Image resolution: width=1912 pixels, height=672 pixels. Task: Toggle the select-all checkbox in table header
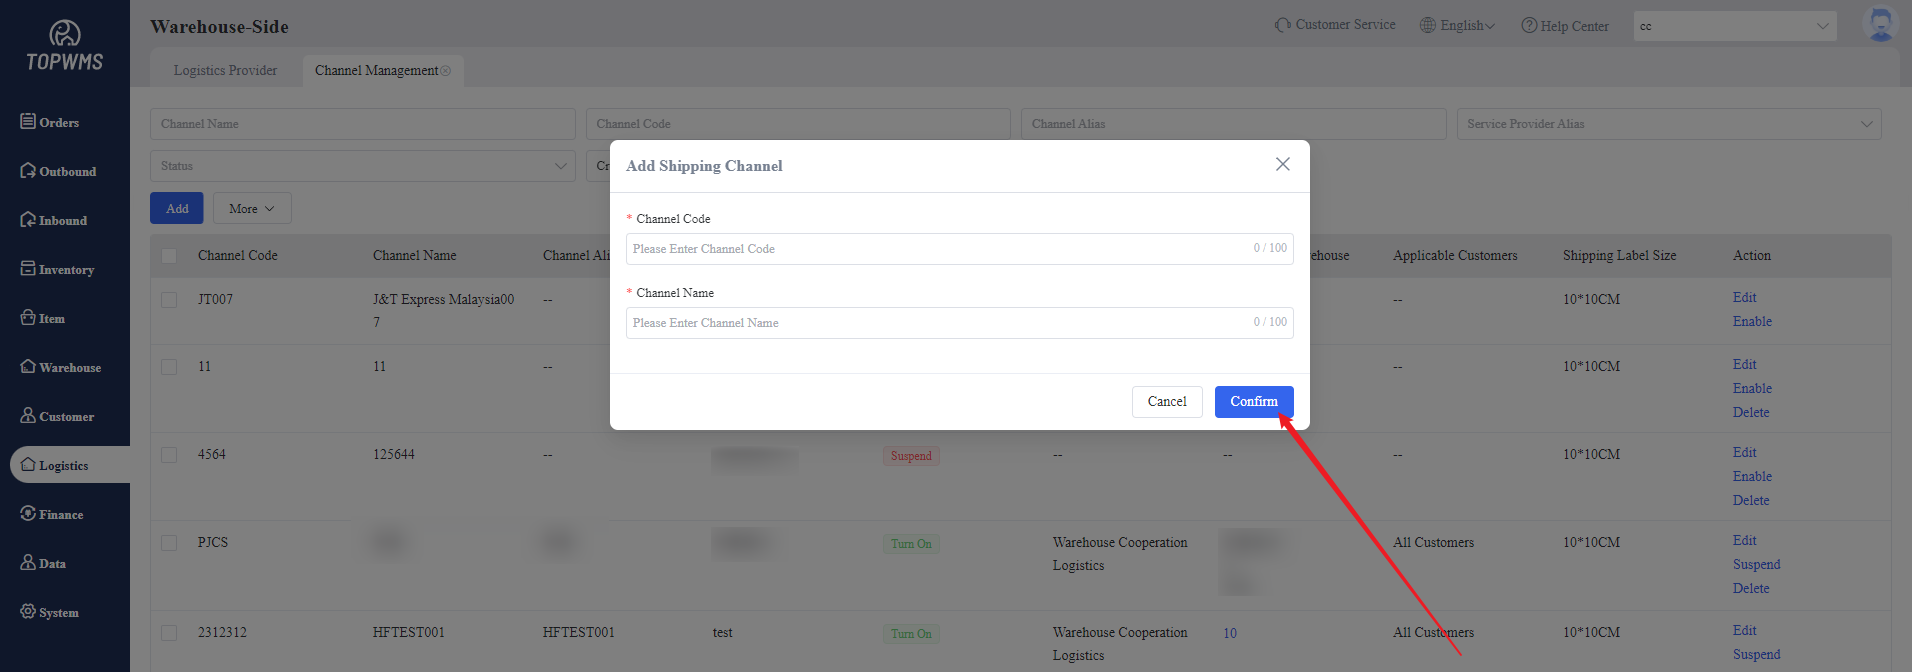169,256
